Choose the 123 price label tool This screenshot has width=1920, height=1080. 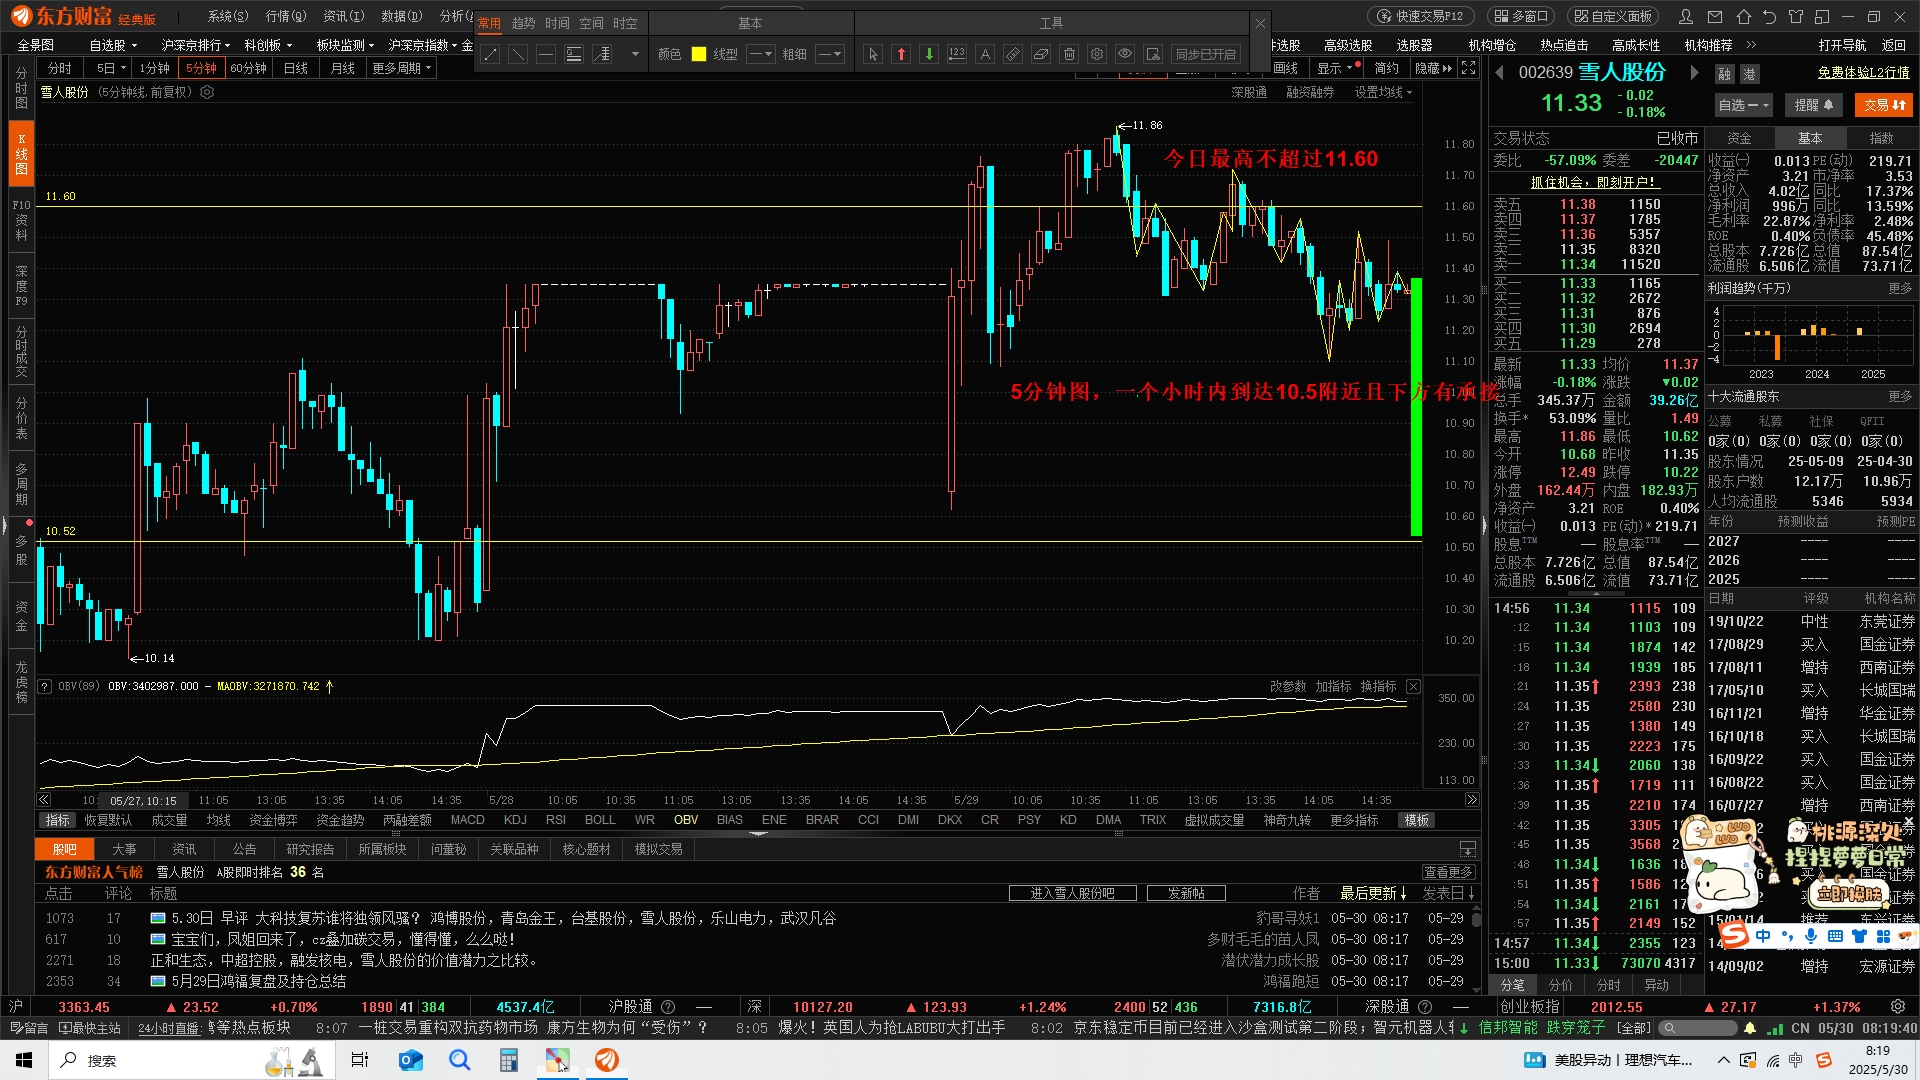tap(957, 55)
